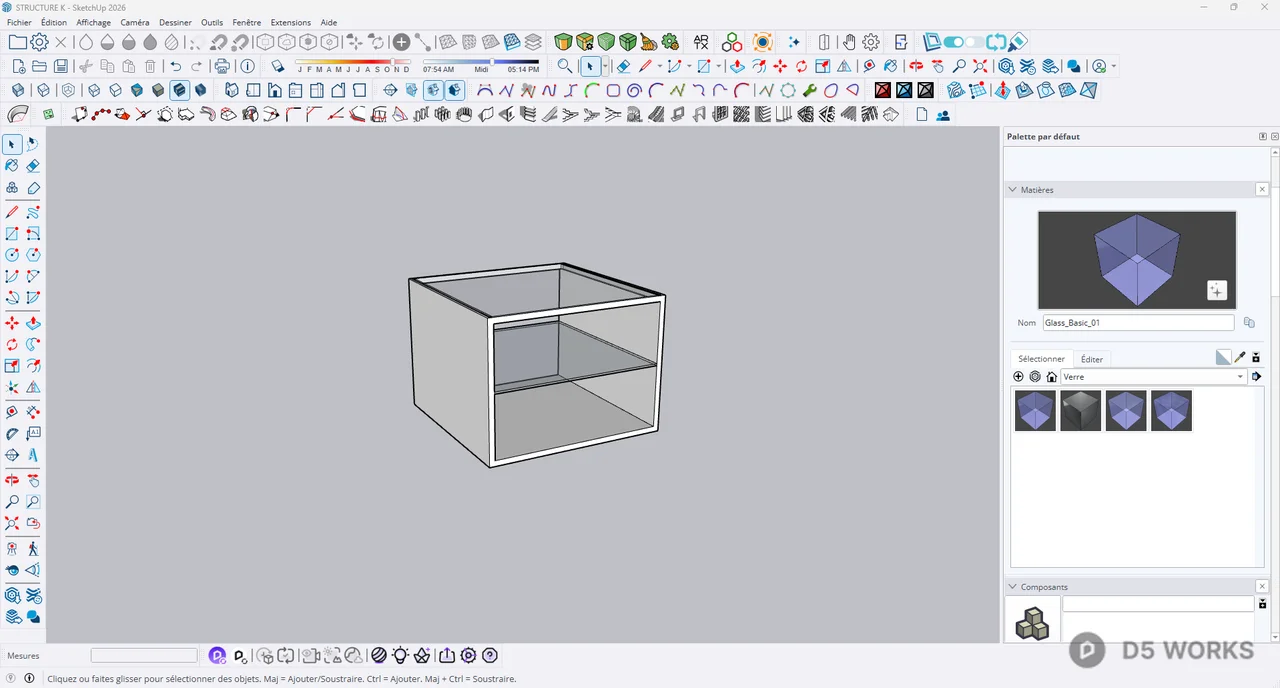
Task: Collapse the Matières panel section
Action: click(1013, 189)
